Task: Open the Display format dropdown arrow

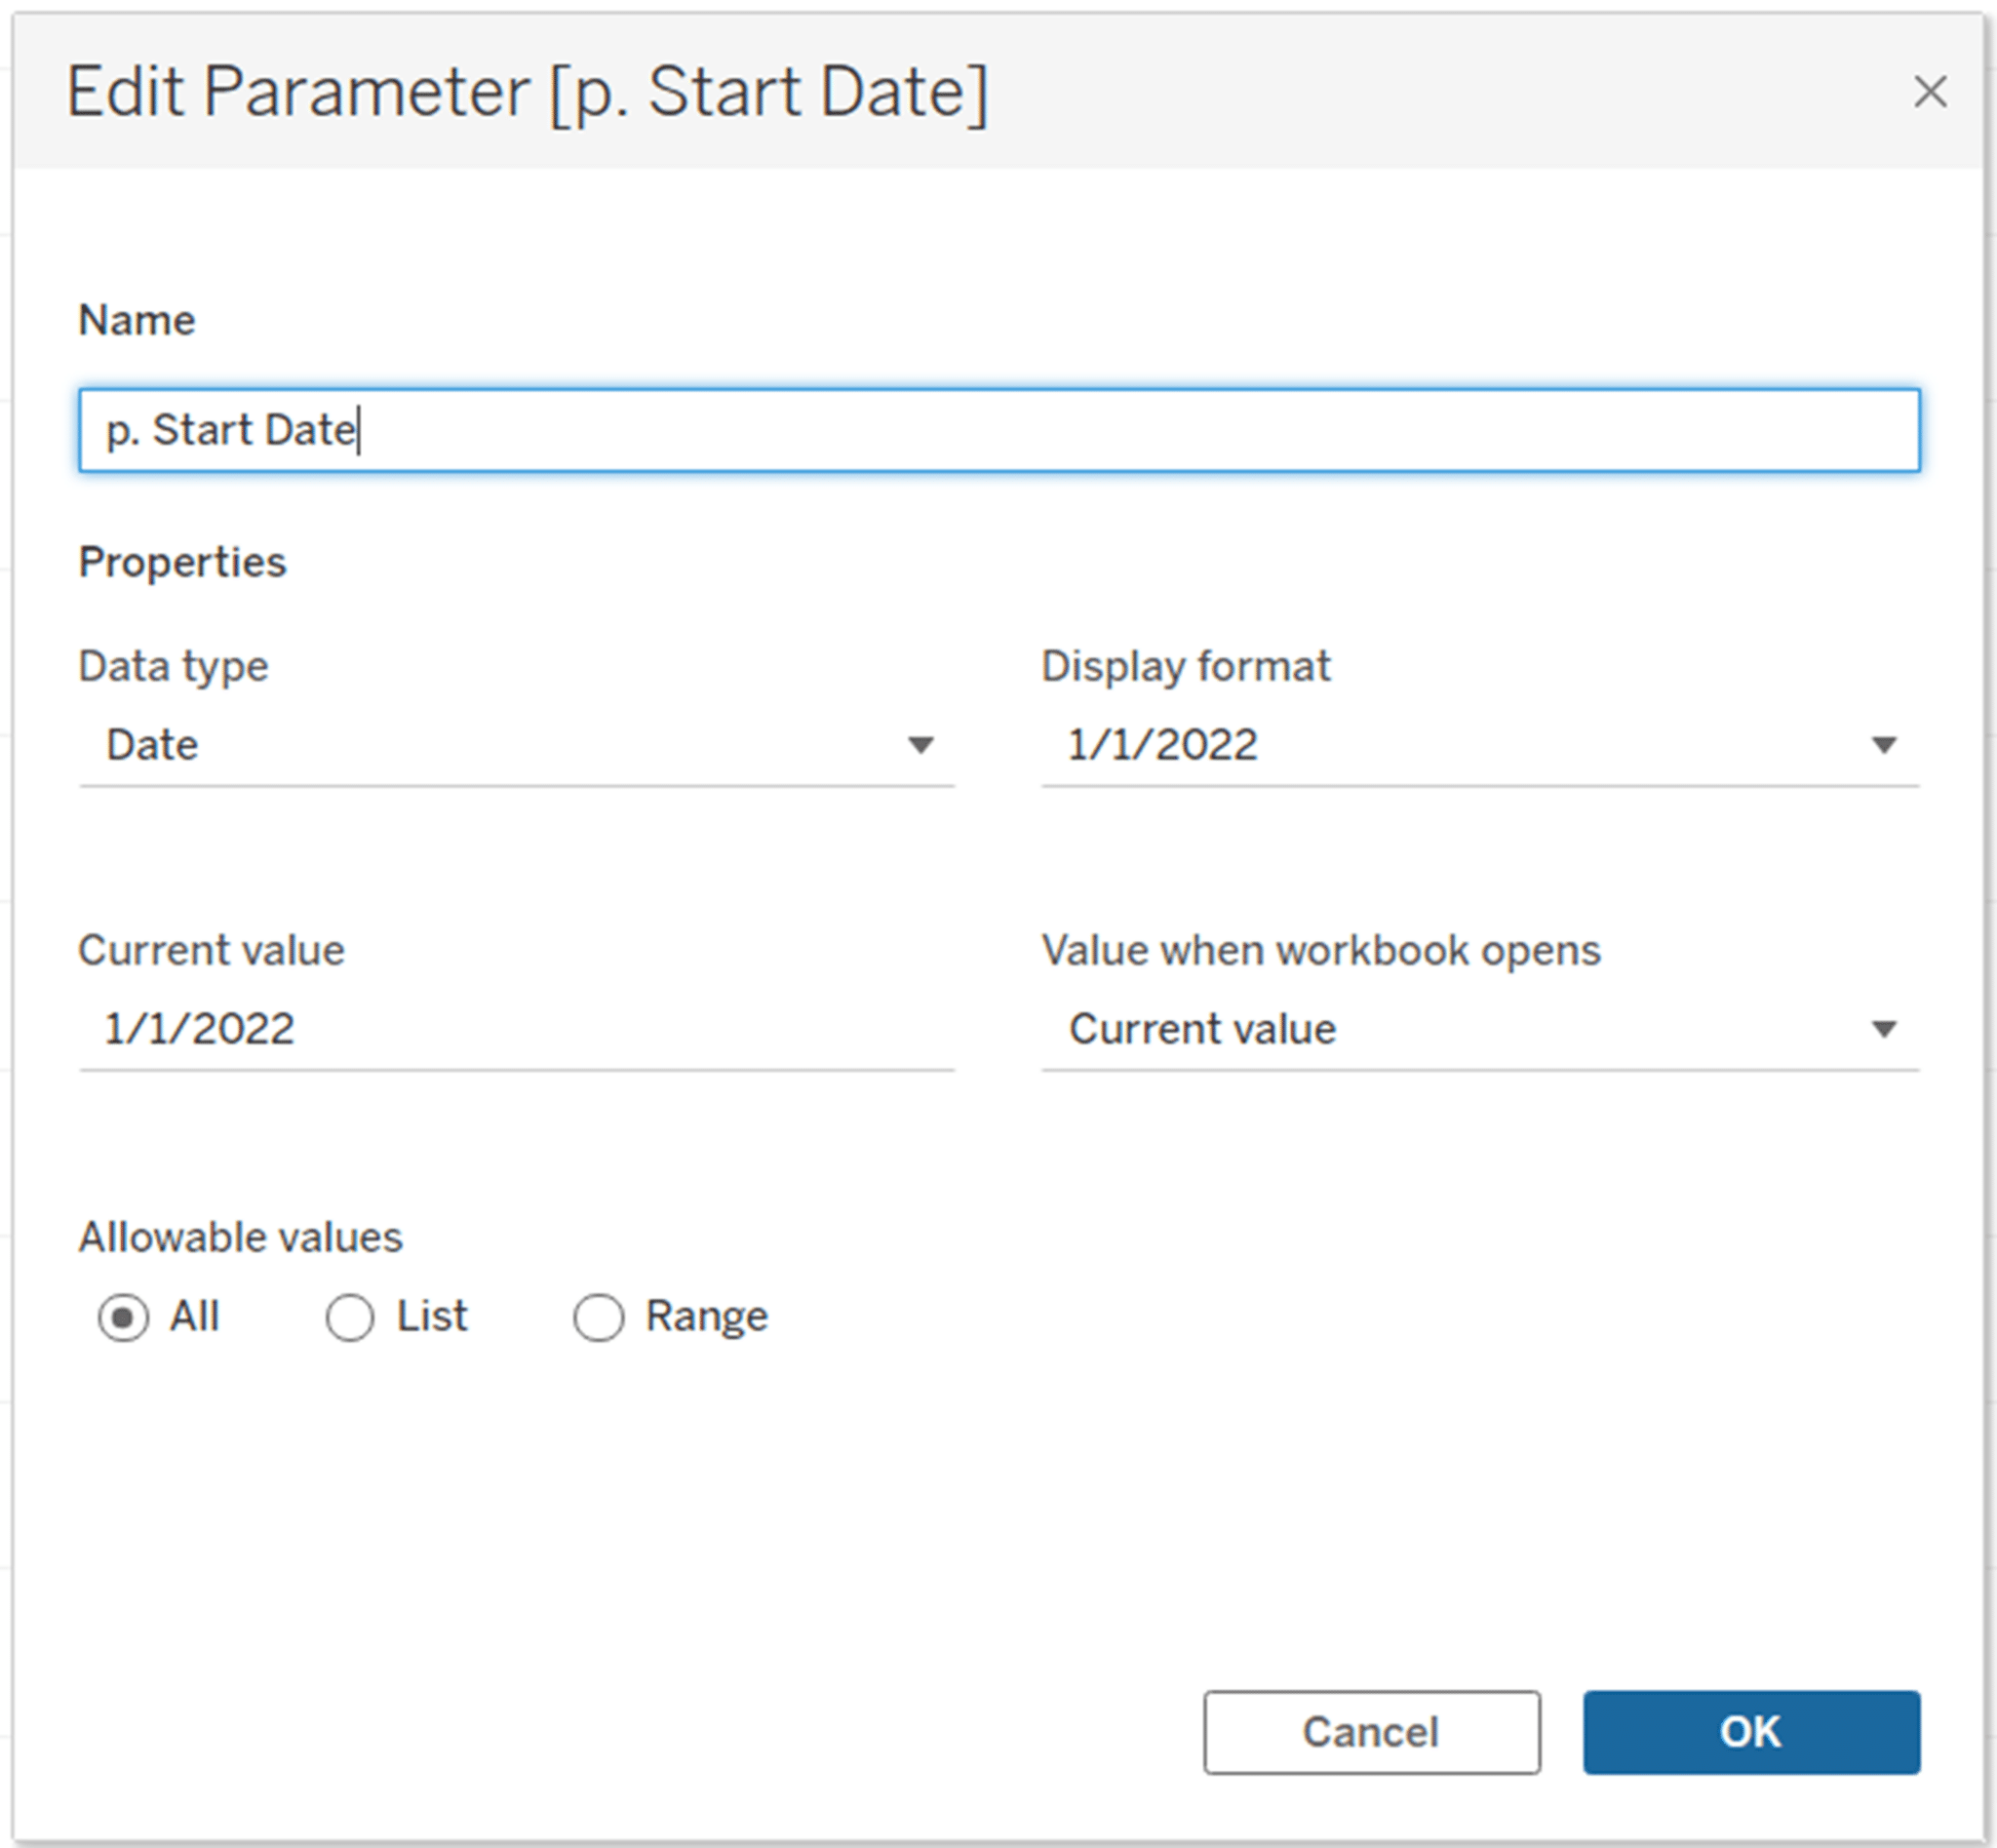Action: [x=1883, y=744]
